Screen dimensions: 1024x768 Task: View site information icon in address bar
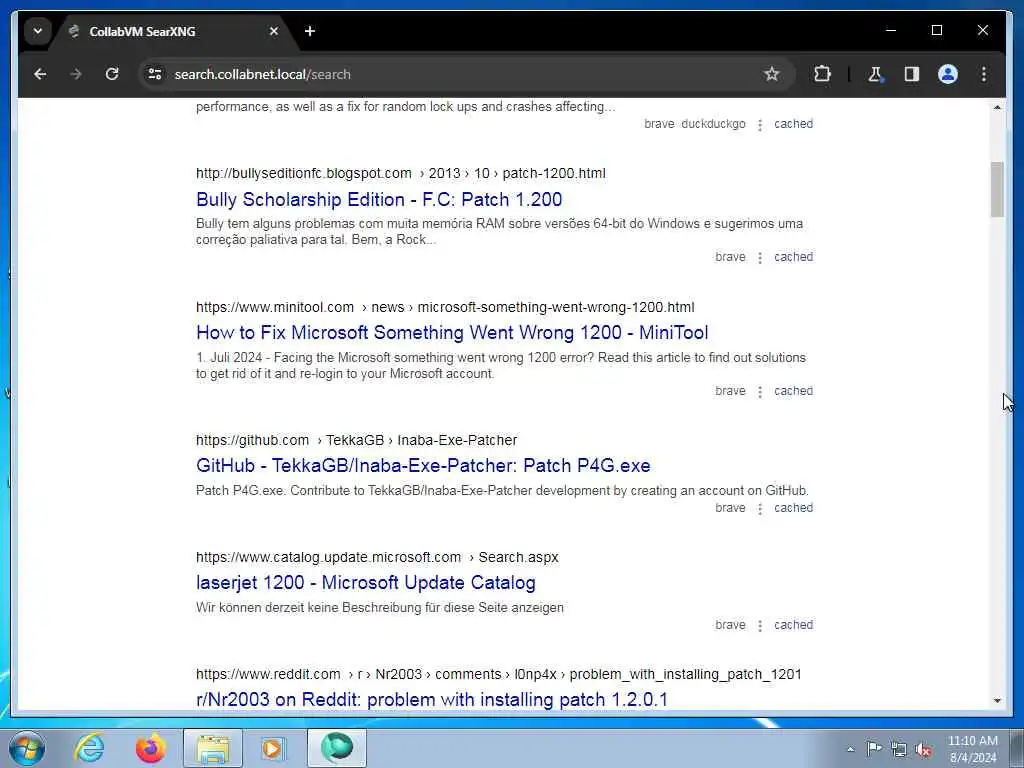click(155, 74)
